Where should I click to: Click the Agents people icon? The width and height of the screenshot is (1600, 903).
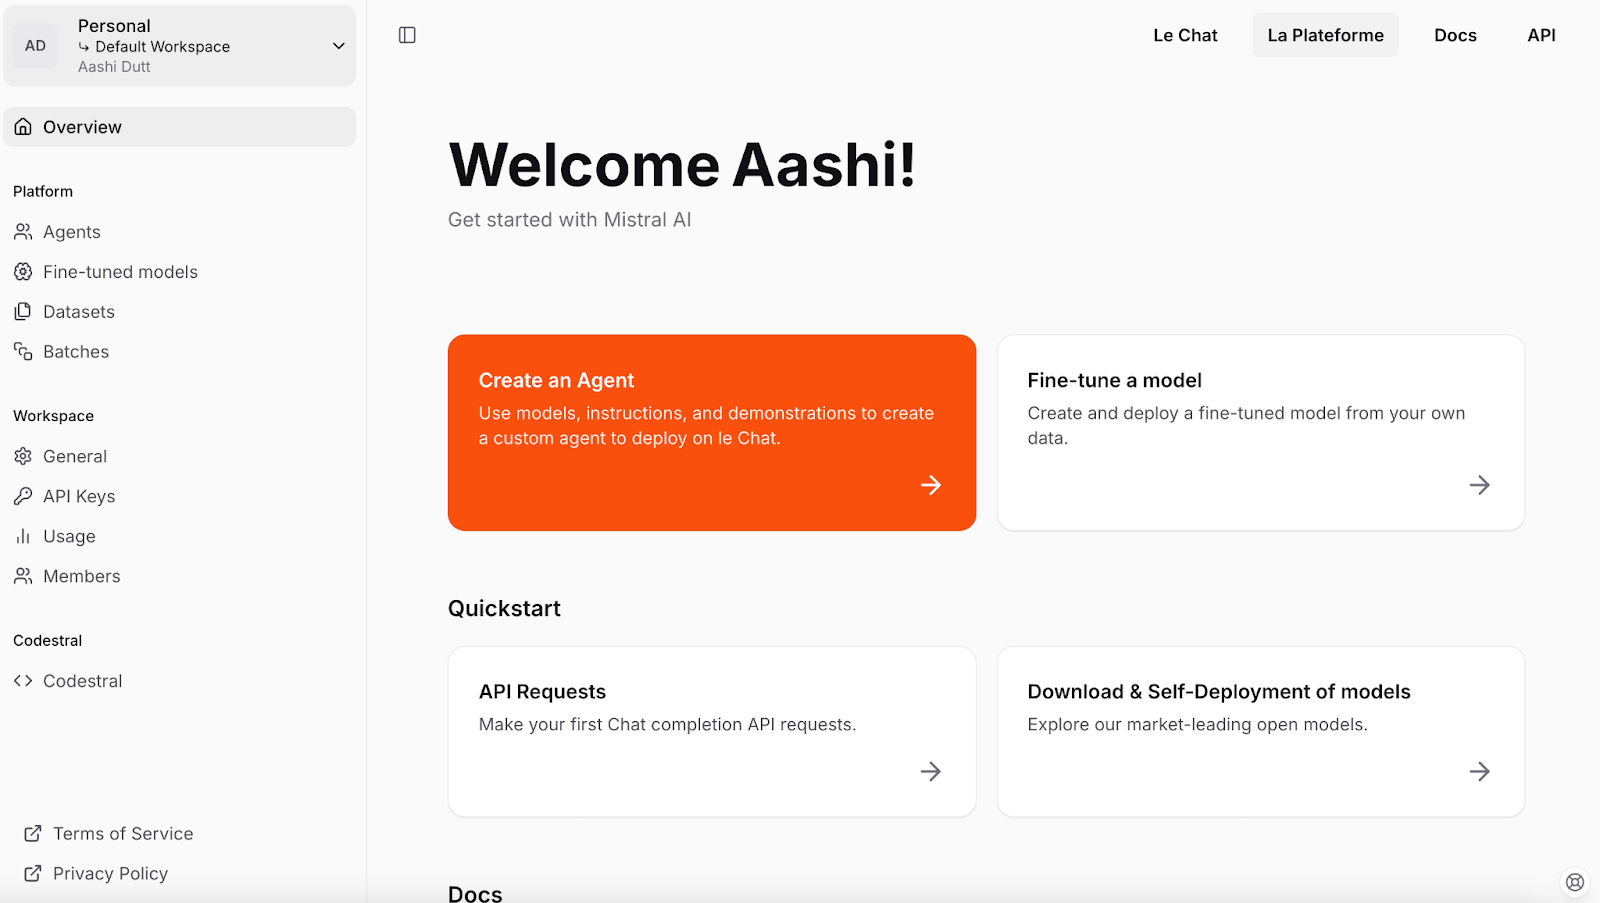pyautogui.click(x=23, y=232)
